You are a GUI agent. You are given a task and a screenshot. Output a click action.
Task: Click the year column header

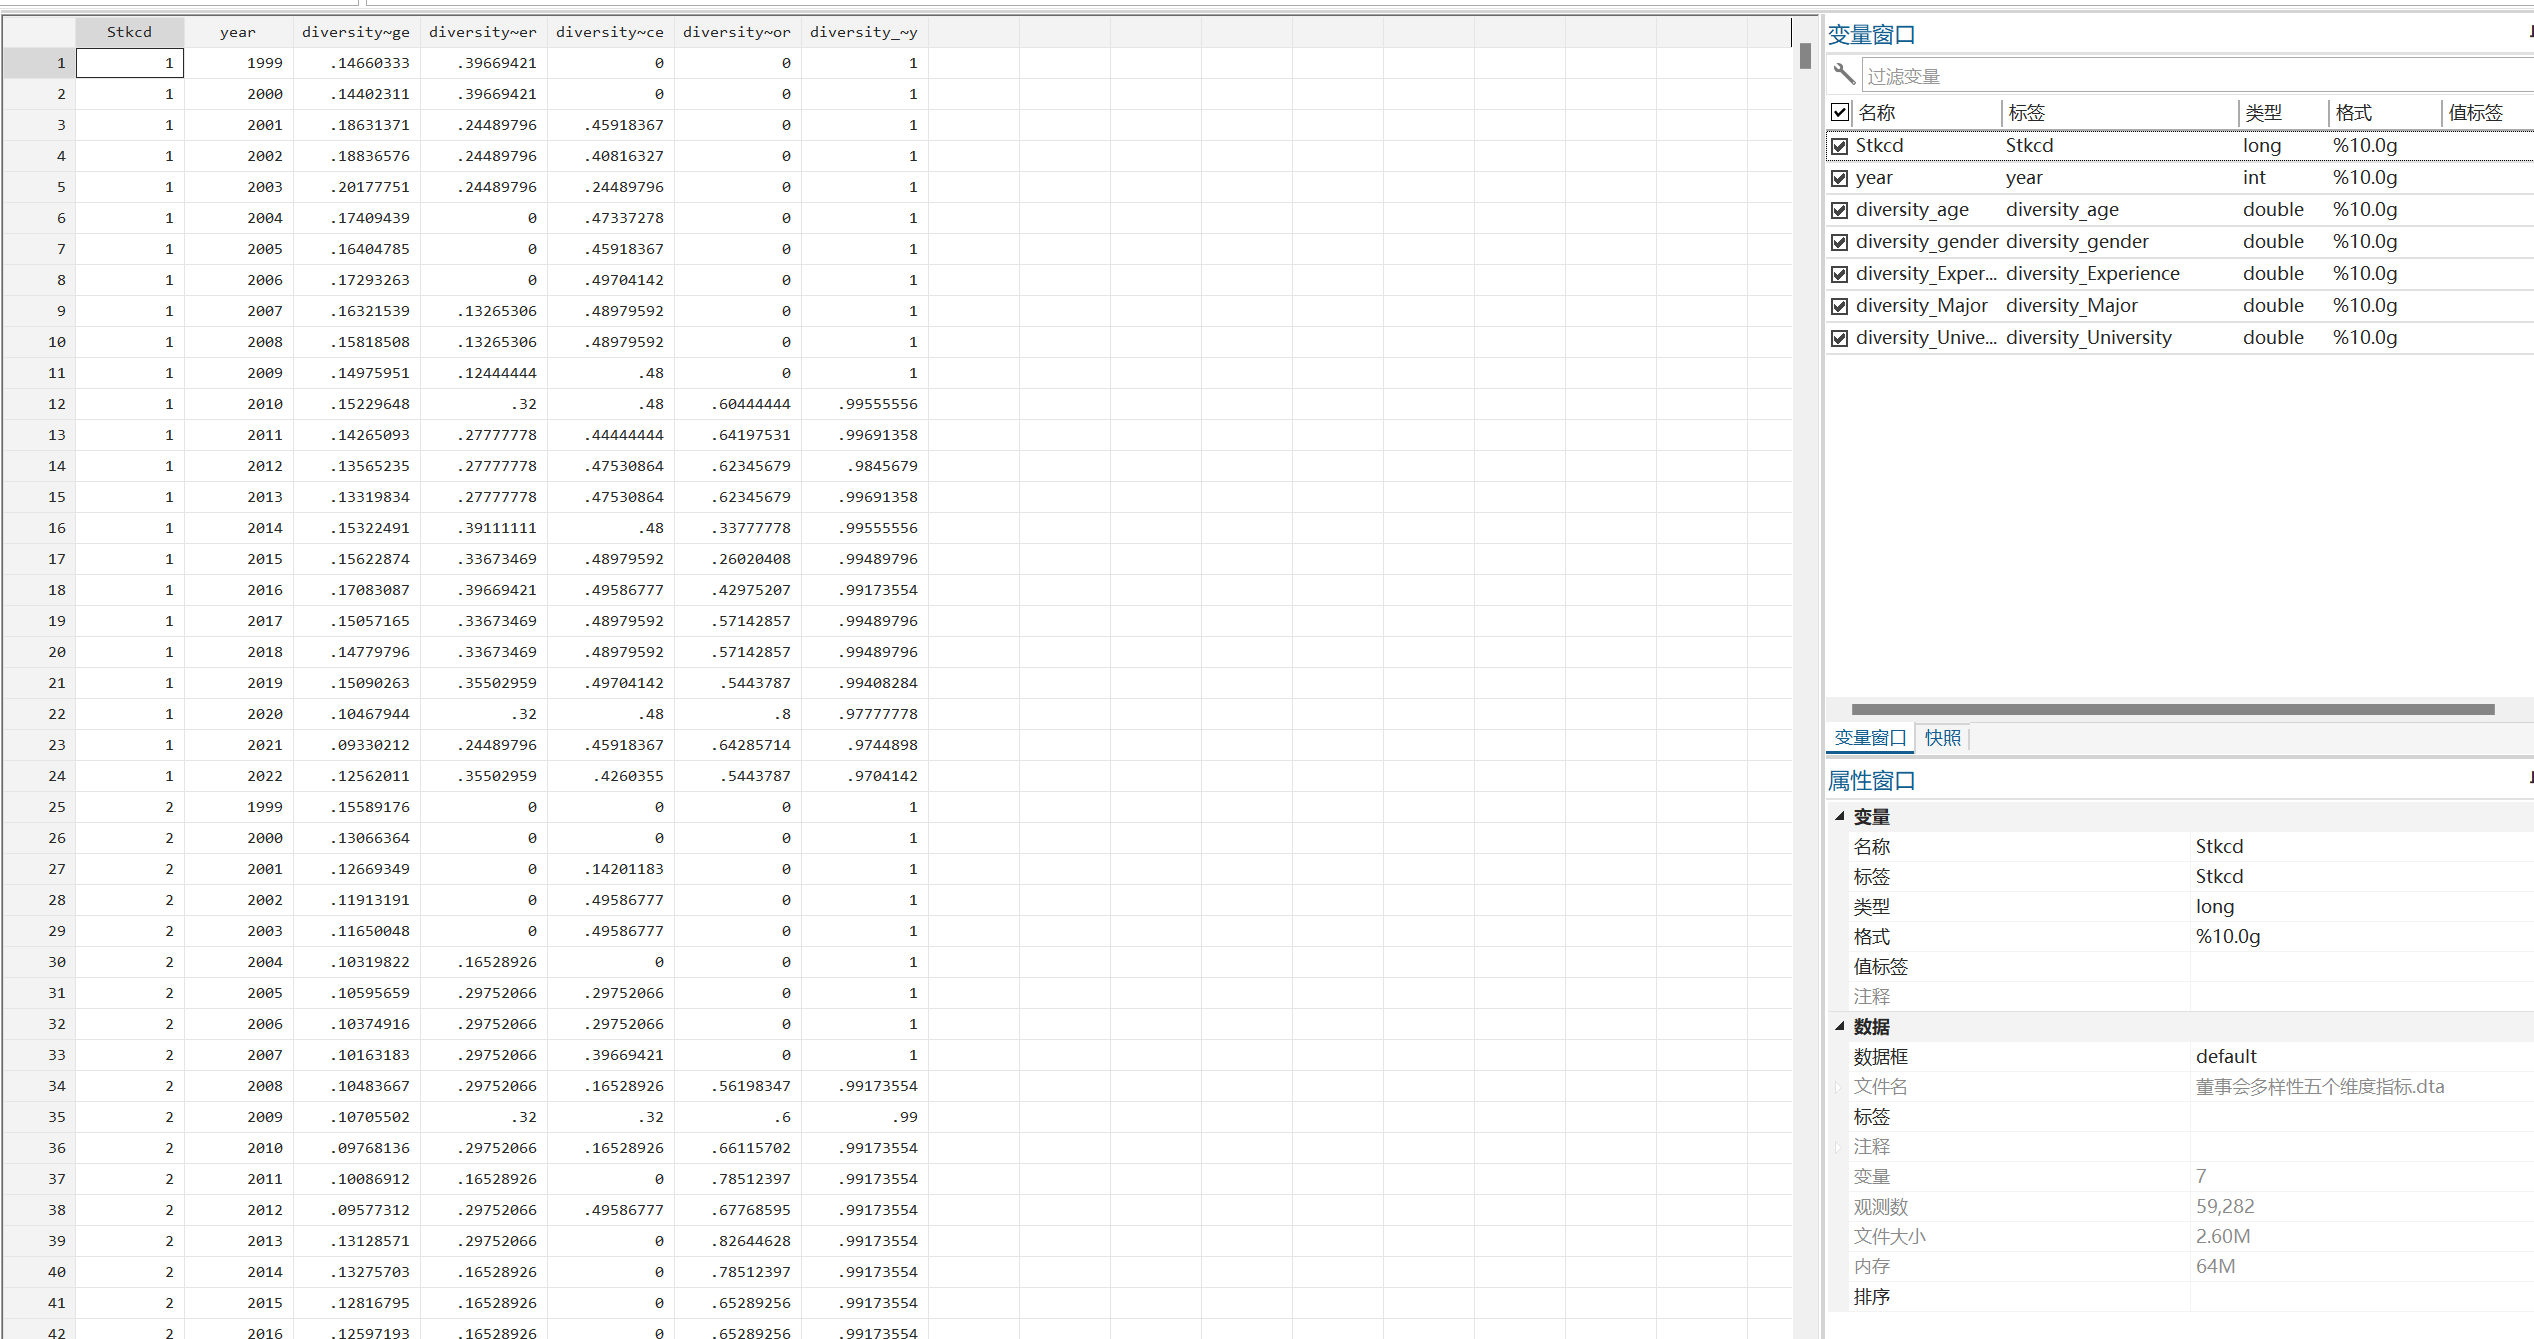[x=238, y=32]
